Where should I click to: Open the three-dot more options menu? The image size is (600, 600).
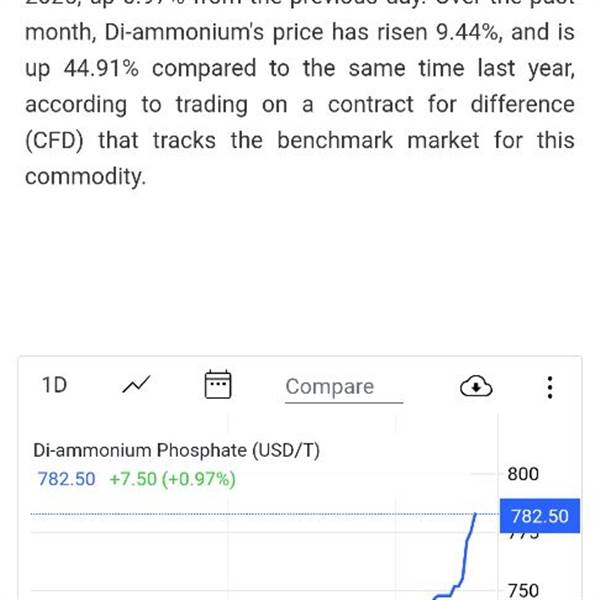tap(550, 387)
